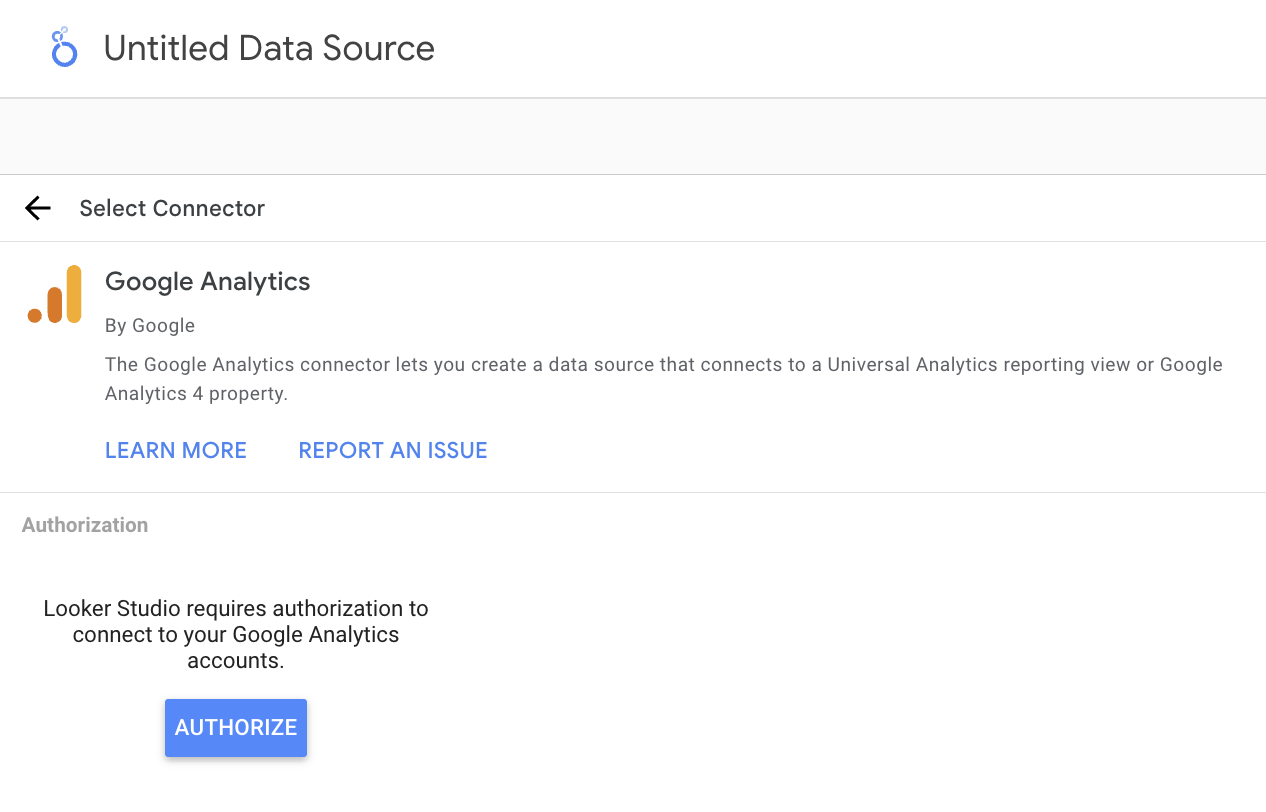Click the Analytics connector logo thumbnail
1266x812 pixels.
(54, 294)
